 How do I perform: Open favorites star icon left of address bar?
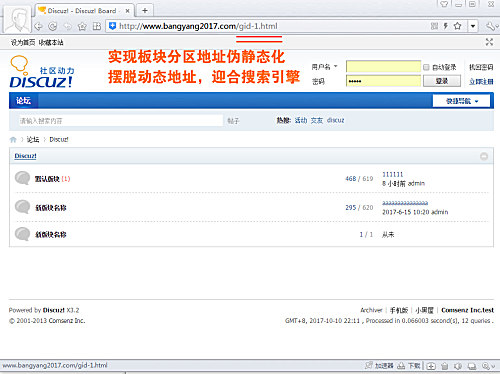[82, 26]
